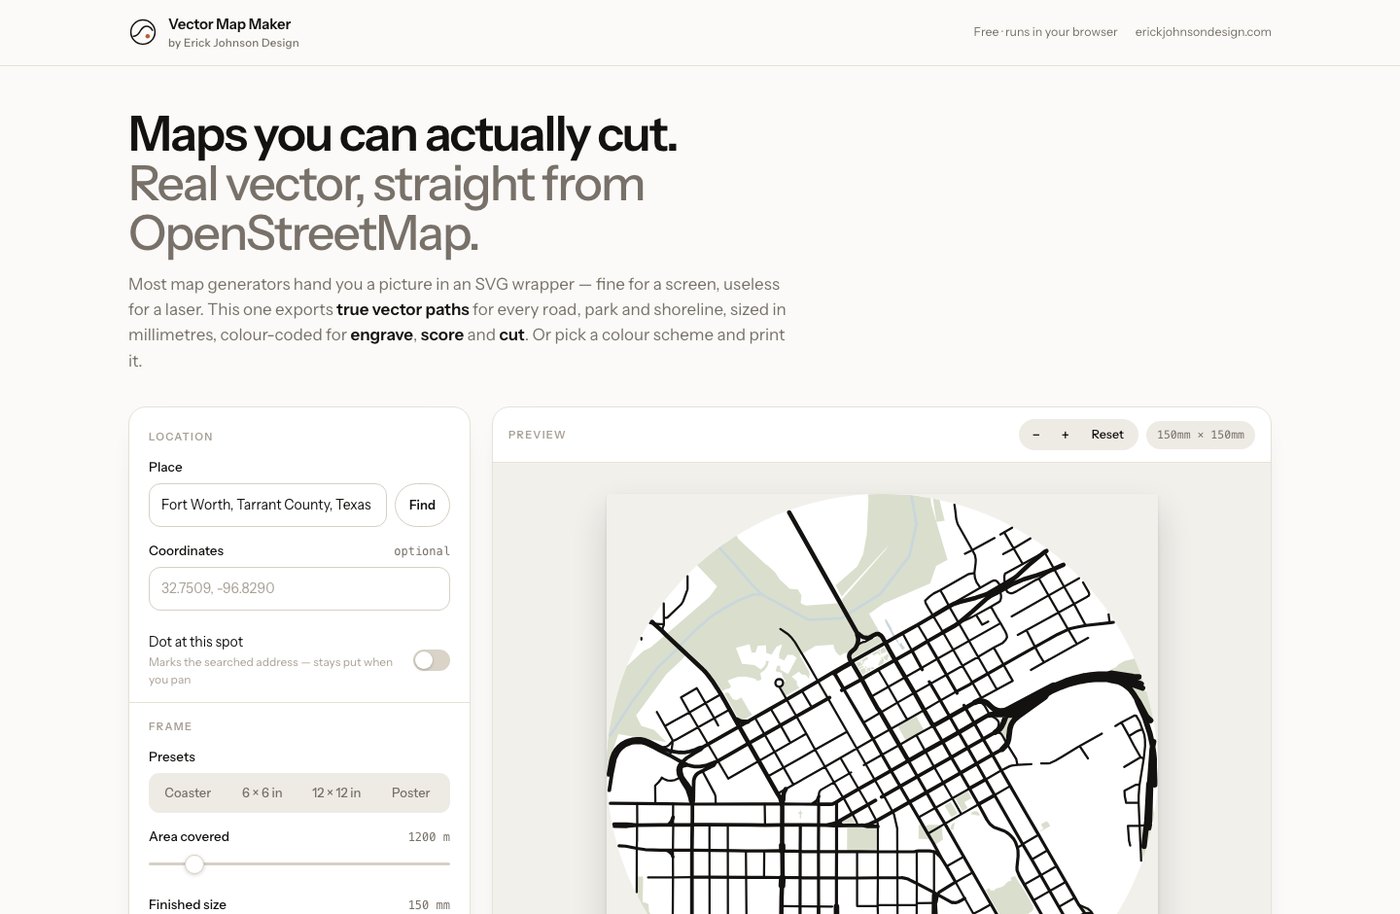Click the LOCATION section heading
The width and height of the screenshot is (1400, 914).
pyautogui.click(x=181, y=437)
